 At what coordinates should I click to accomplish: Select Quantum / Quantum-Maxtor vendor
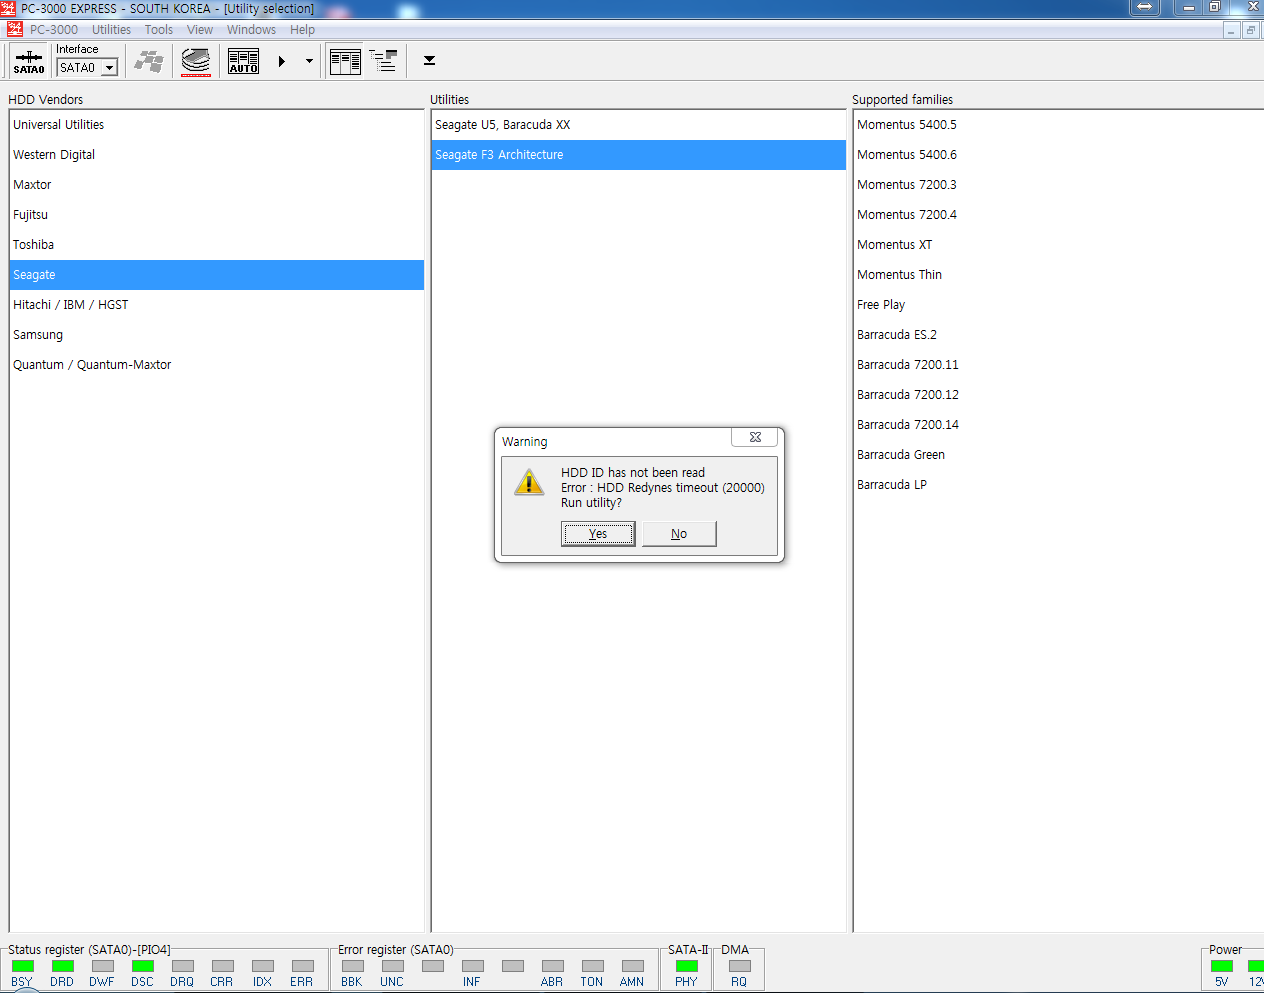[x=217, y=365]
